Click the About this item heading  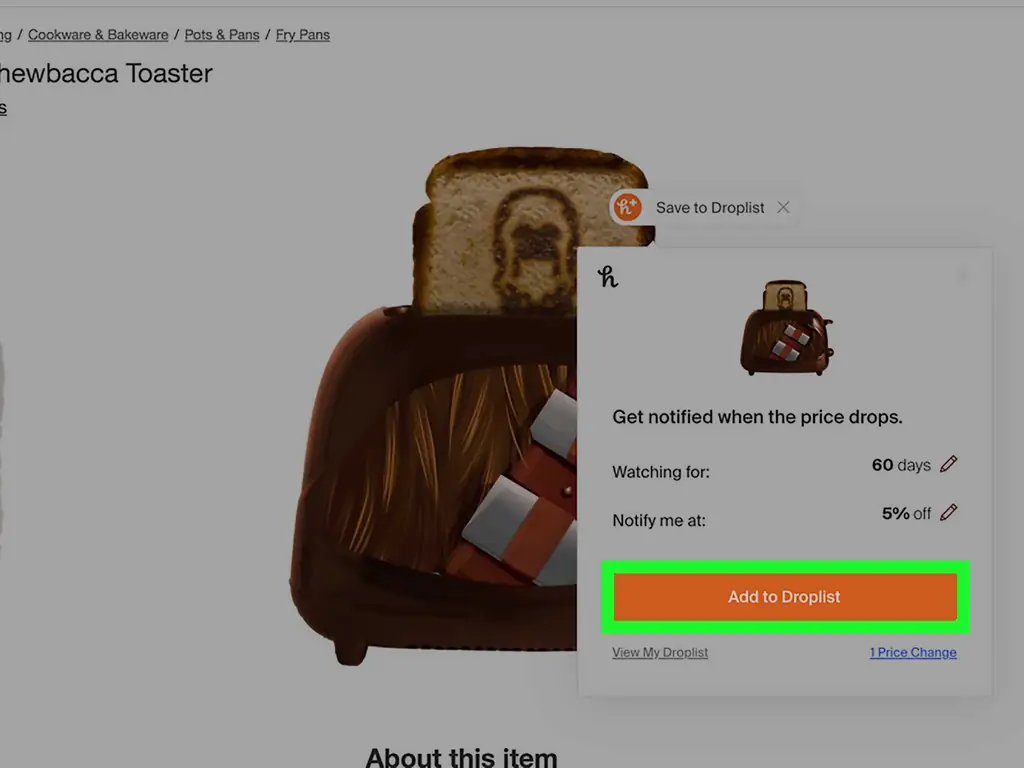462,757
